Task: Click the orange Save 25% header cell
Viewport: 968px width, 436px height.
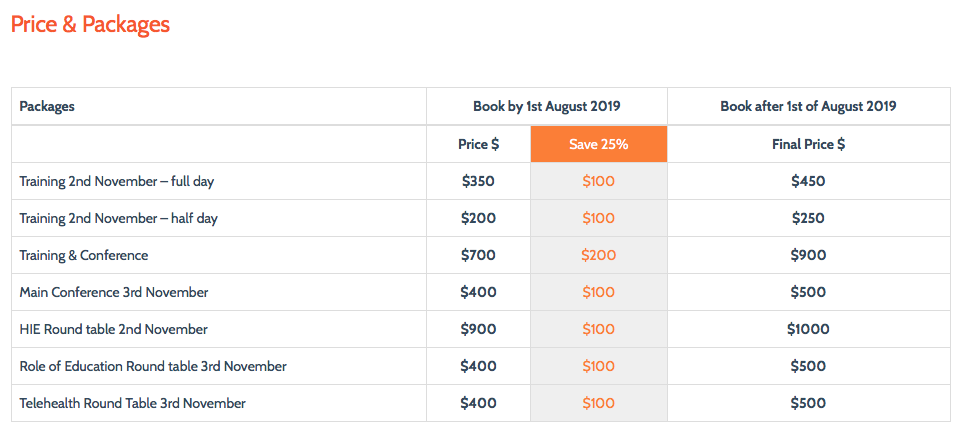Action: [598, 144]
